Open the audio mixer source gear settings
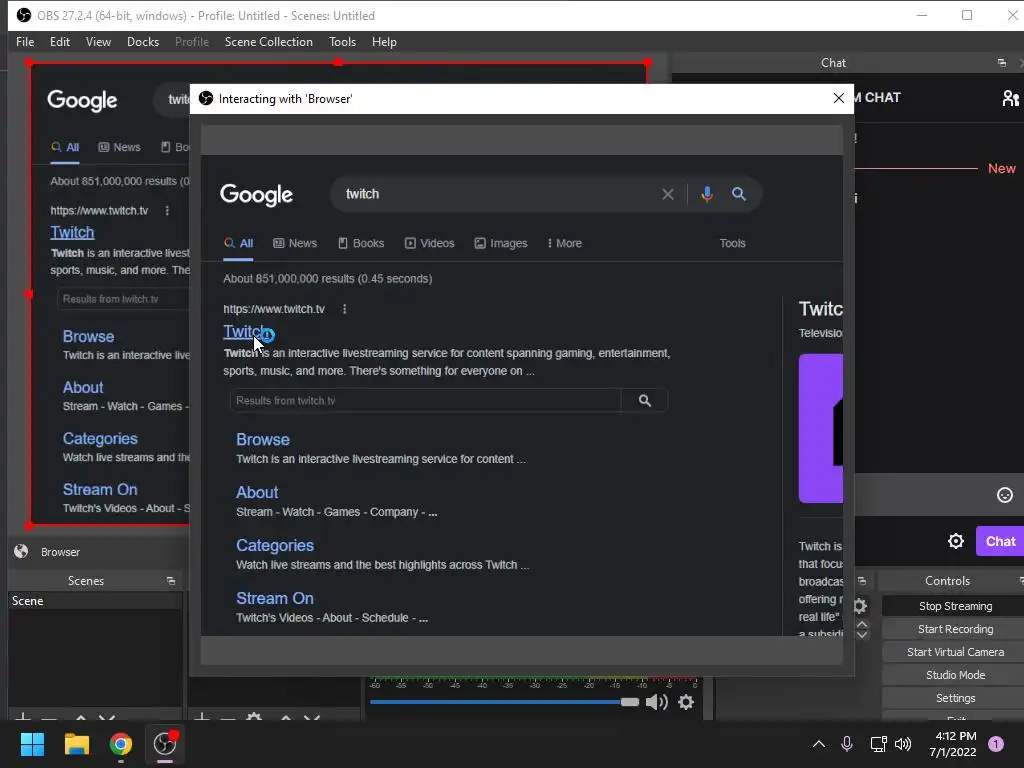Viewport: 1024px width, 768px height. [686, 702]
